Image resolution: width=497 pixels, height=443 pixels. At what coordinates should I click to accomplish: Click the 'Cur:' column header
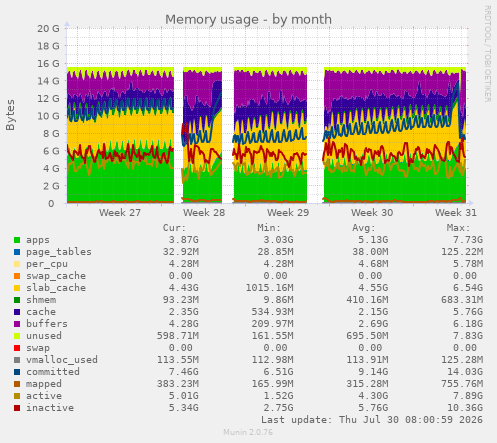click(174, 228)
